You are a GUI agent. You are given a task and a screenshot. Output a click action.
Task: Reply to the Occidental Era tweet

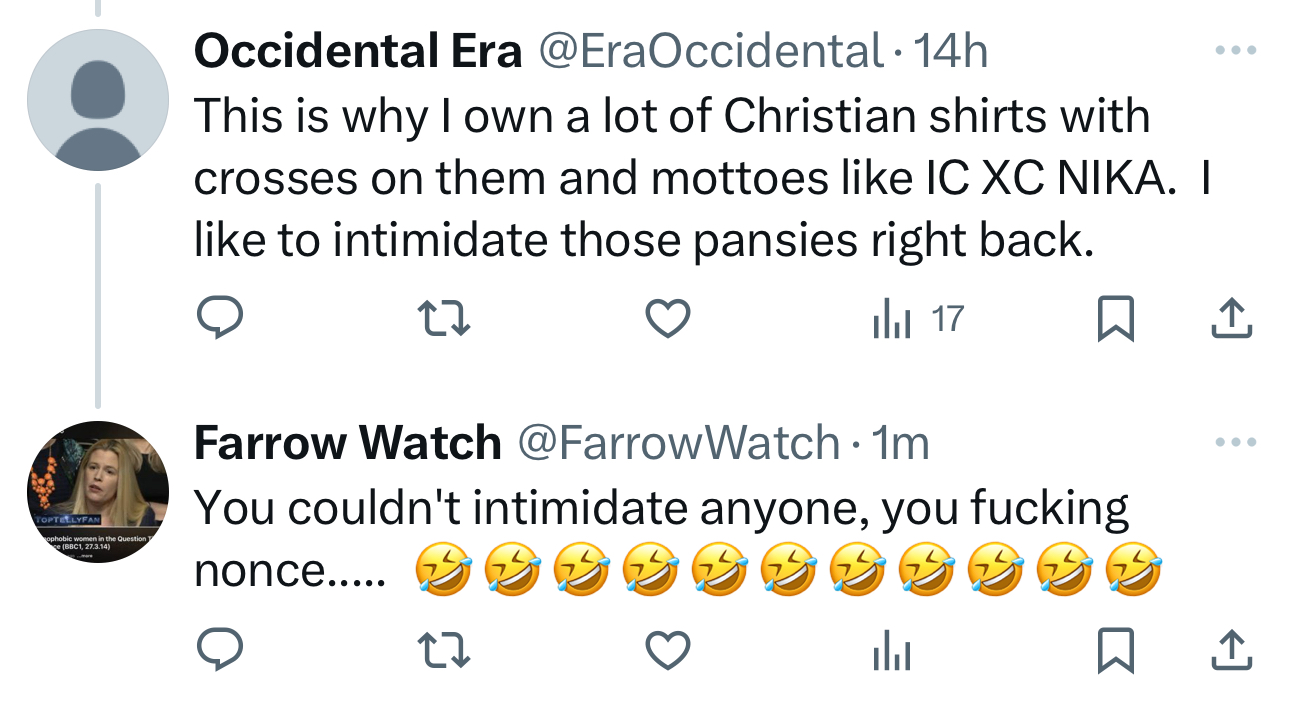pos(218,319)
